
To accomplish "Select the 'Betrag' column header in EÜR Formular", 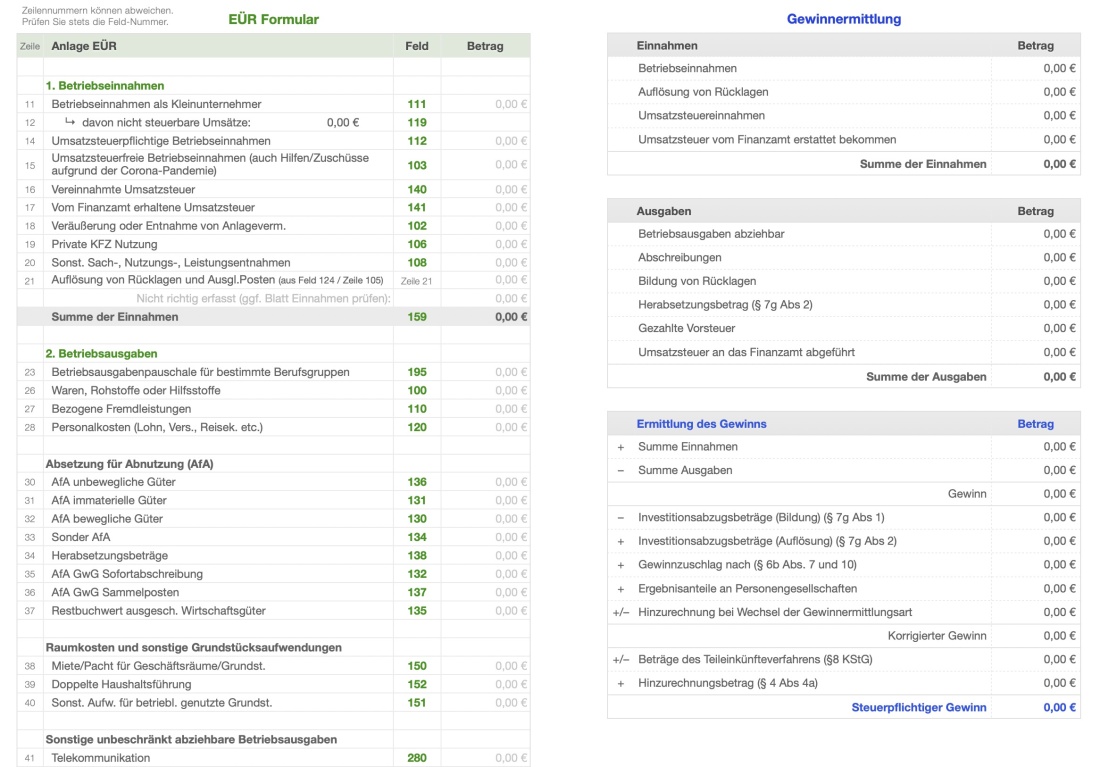I will (x=485, y=46).
